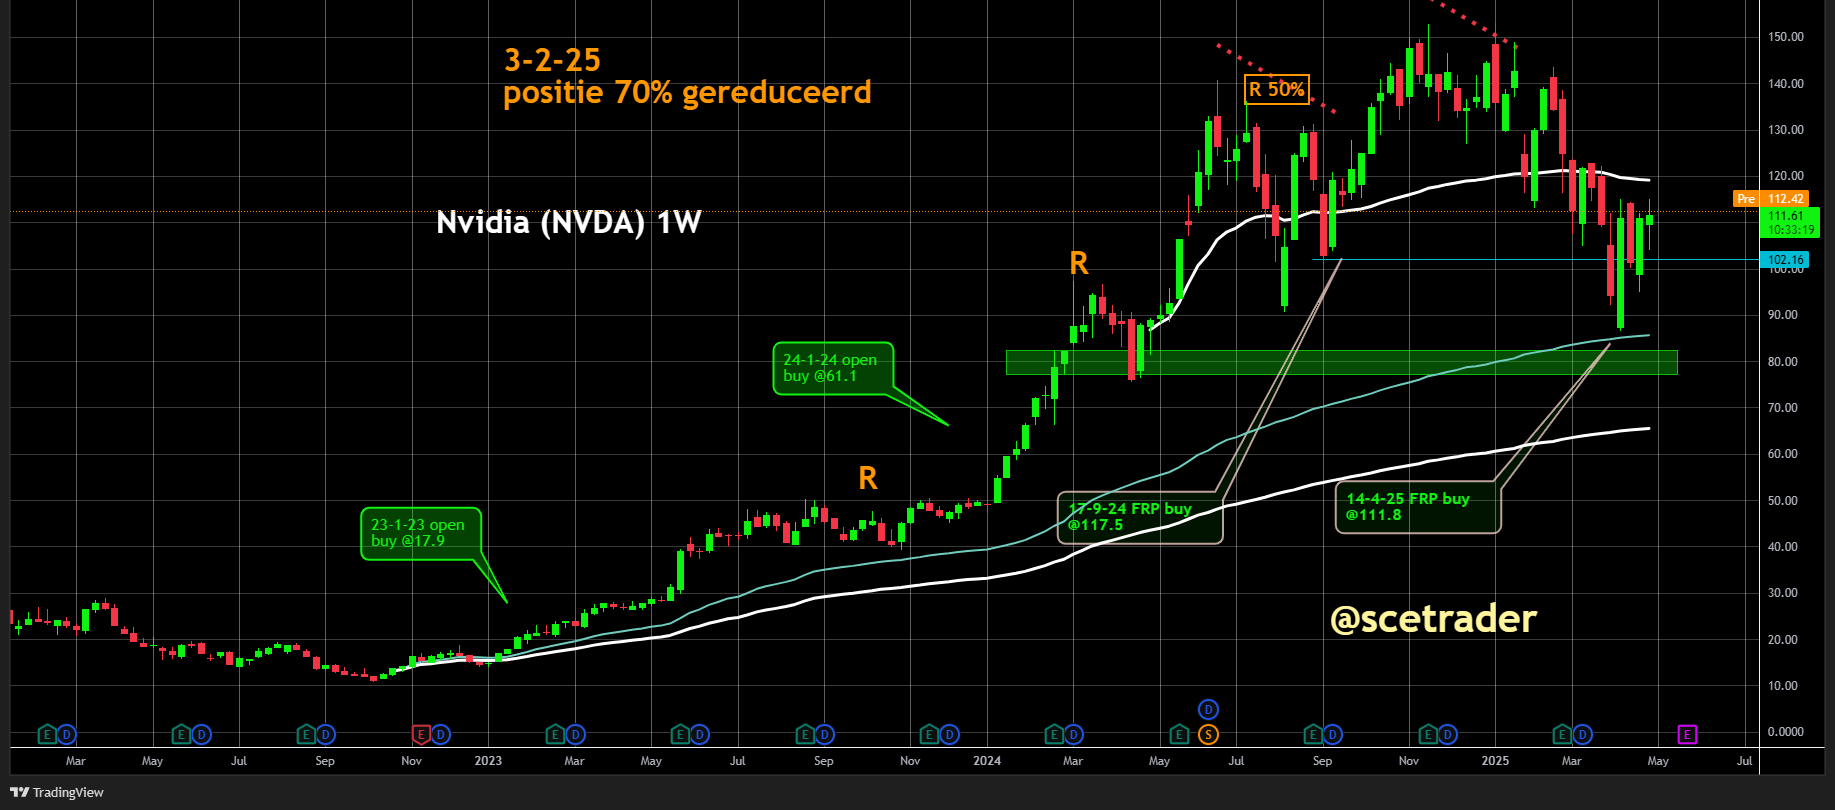This screenshot has width=1835, height=810.
Task: Open the green earnings marker left of the S marker
Action: pos(1180,735)
